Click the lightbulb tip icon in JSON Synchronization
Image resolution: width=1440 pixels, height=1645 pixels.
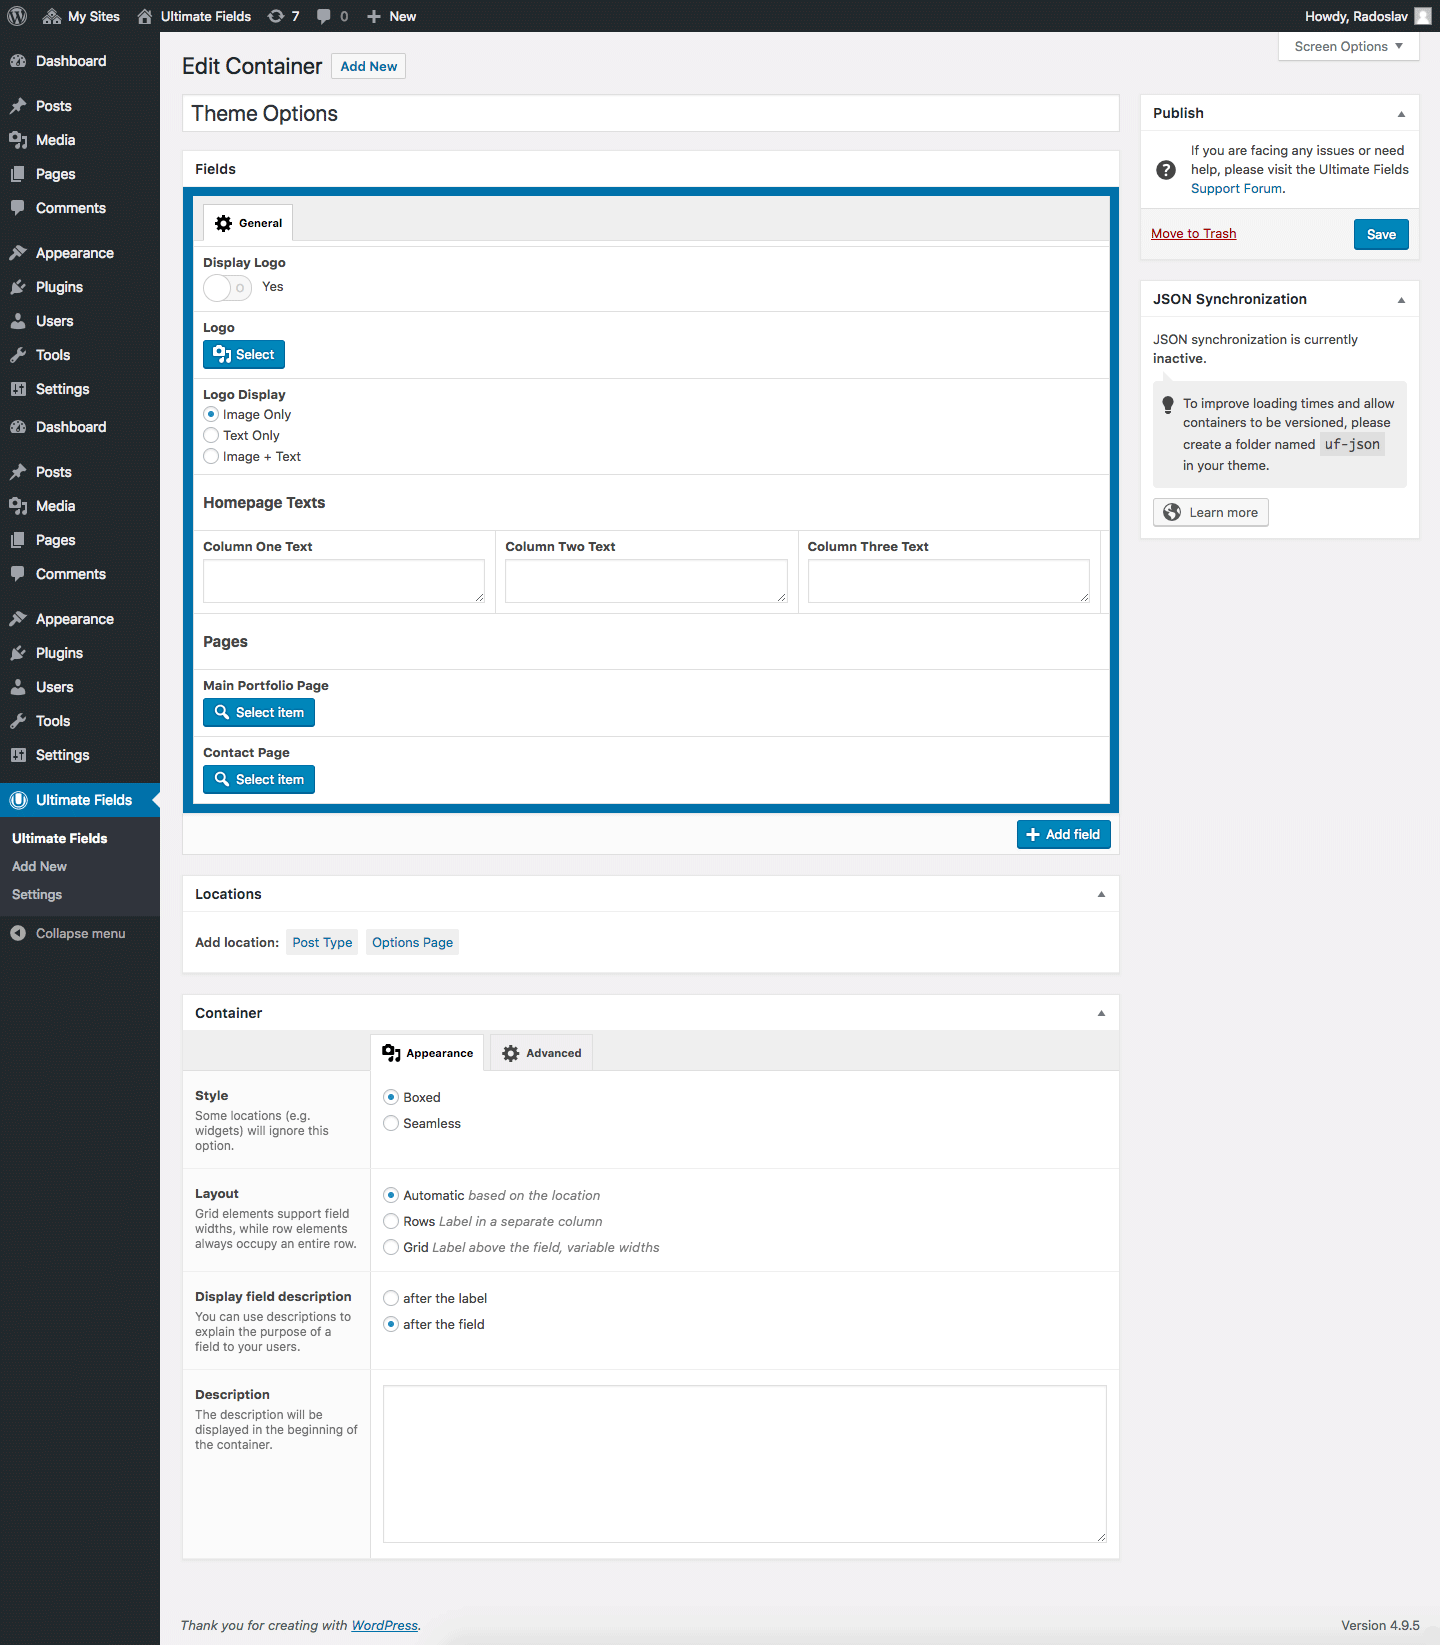[x=1167, y=405]
